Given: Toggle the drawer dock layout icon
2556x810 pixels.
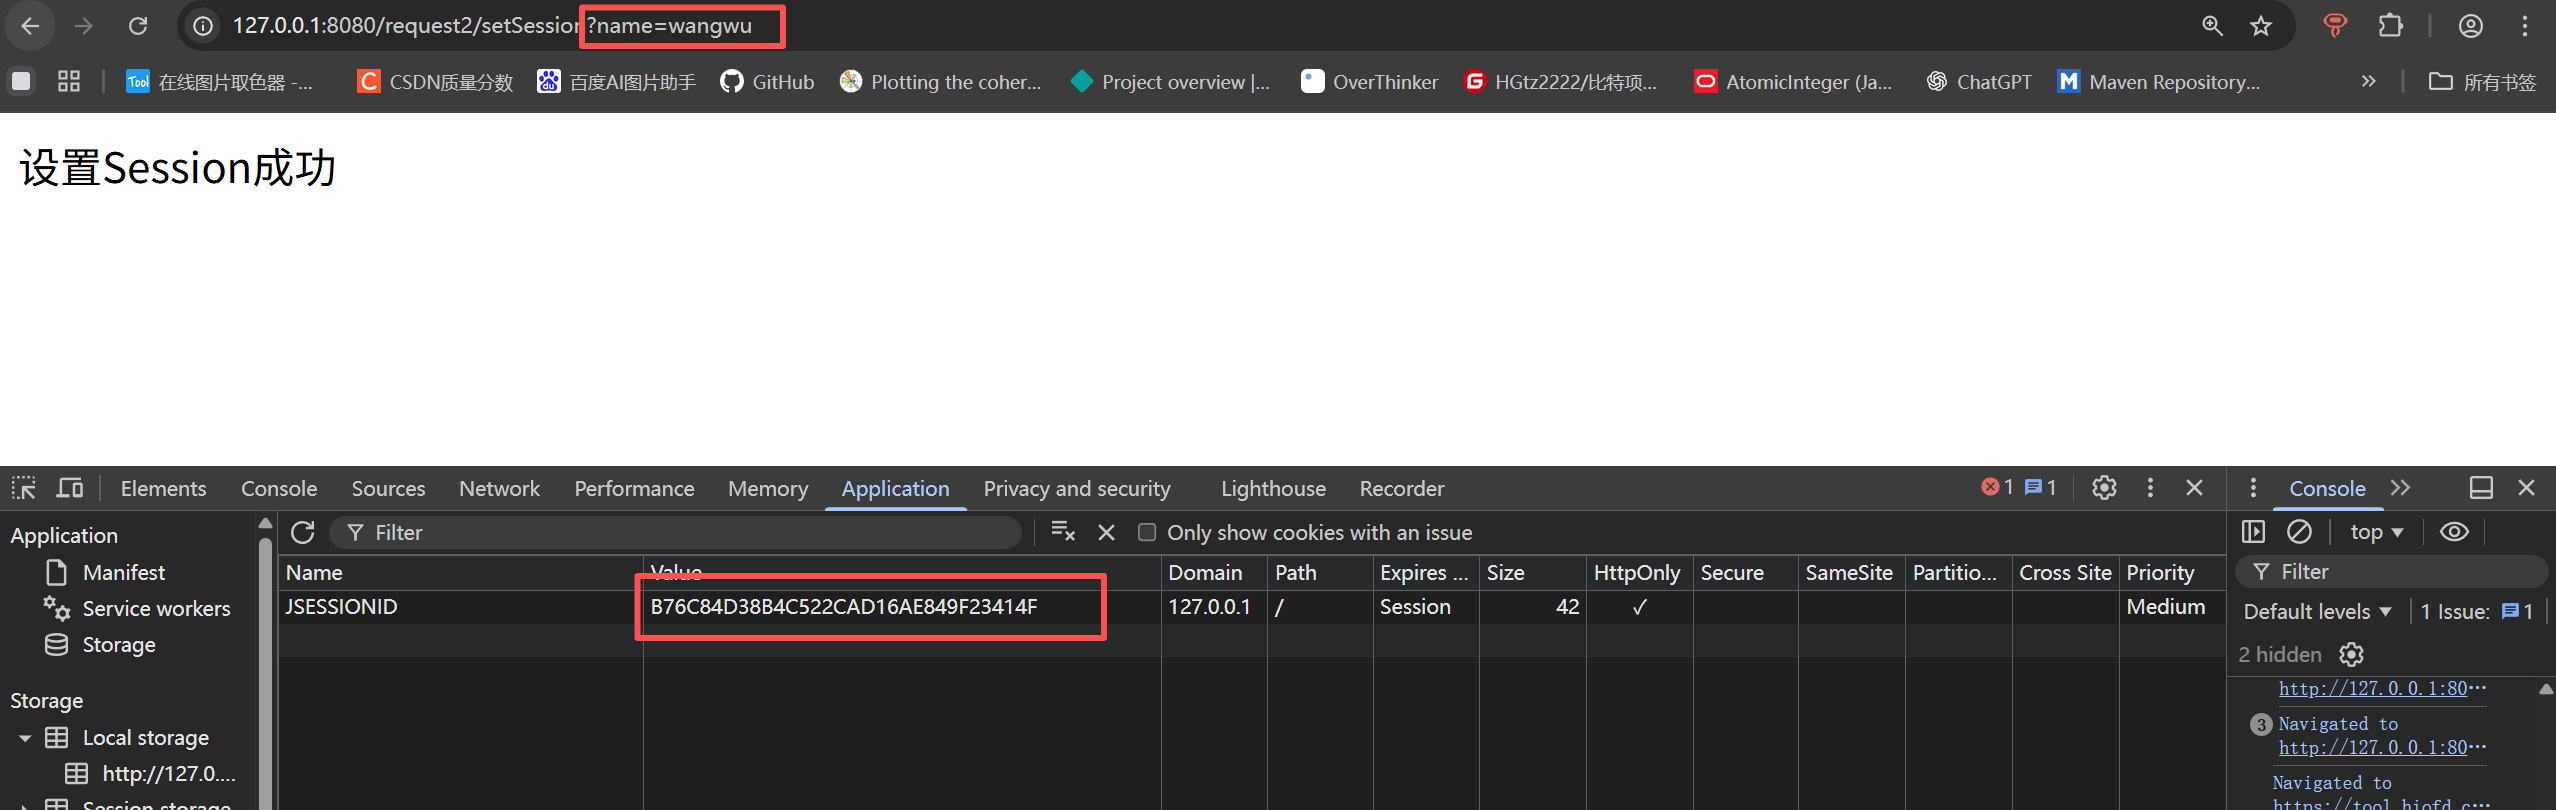Looking at the screenshot, I should [x=2481, y=488].
